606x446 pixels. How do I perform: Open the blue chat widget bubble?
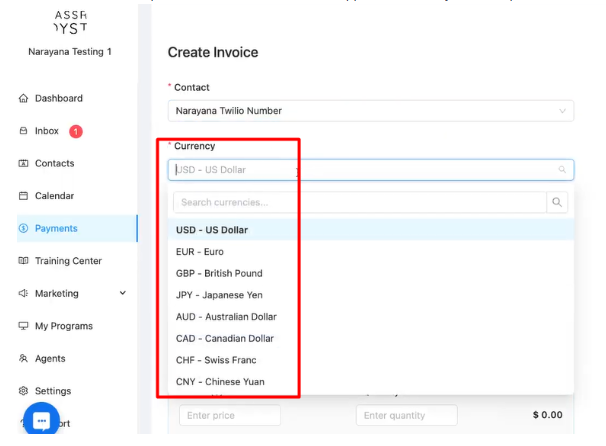click(x=41, y=421)
